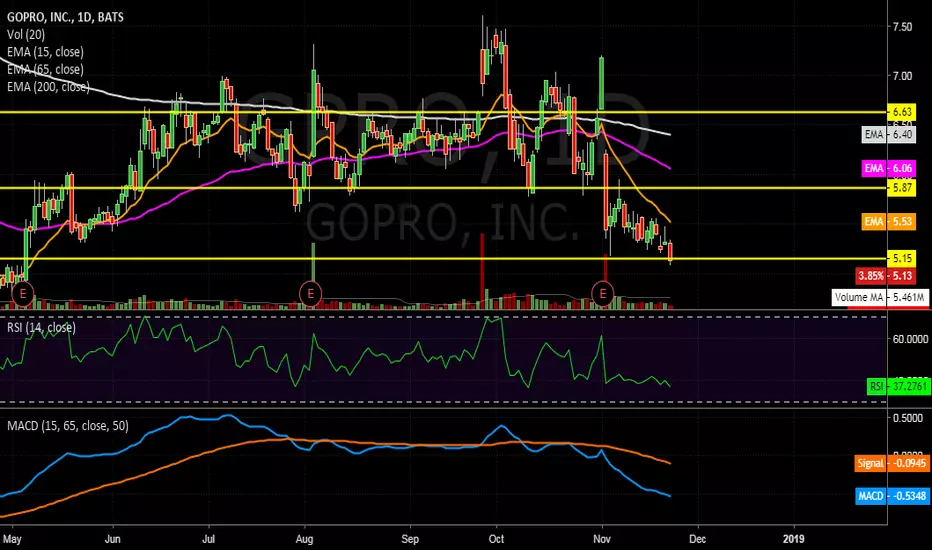Click the November earnings E marker
This screenshot has width=932, height=550.
603,294
